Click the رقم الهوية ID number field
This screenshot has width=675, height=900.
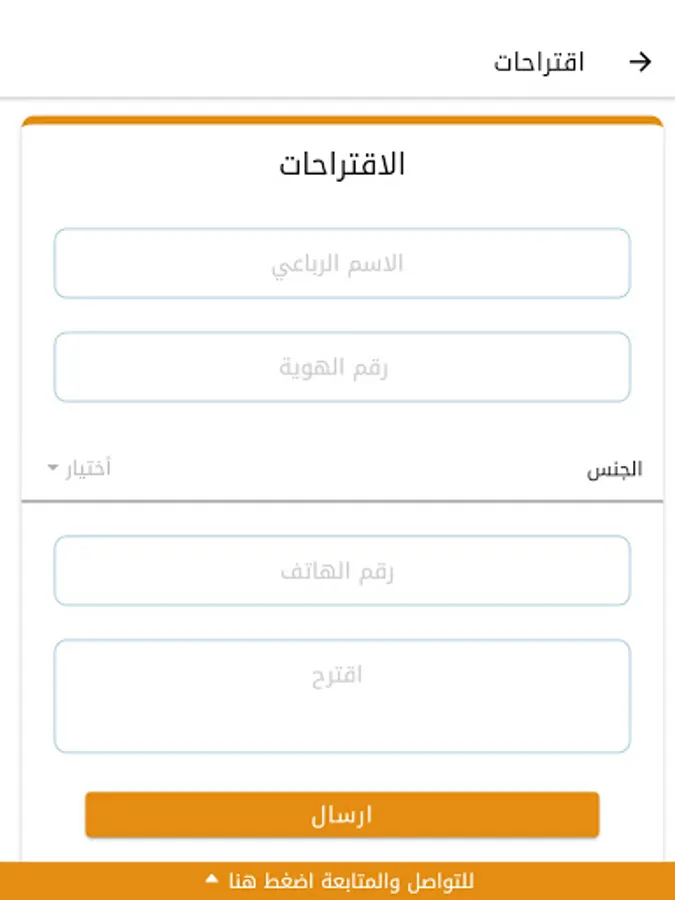pyautogui.click(x=342, y=367)
